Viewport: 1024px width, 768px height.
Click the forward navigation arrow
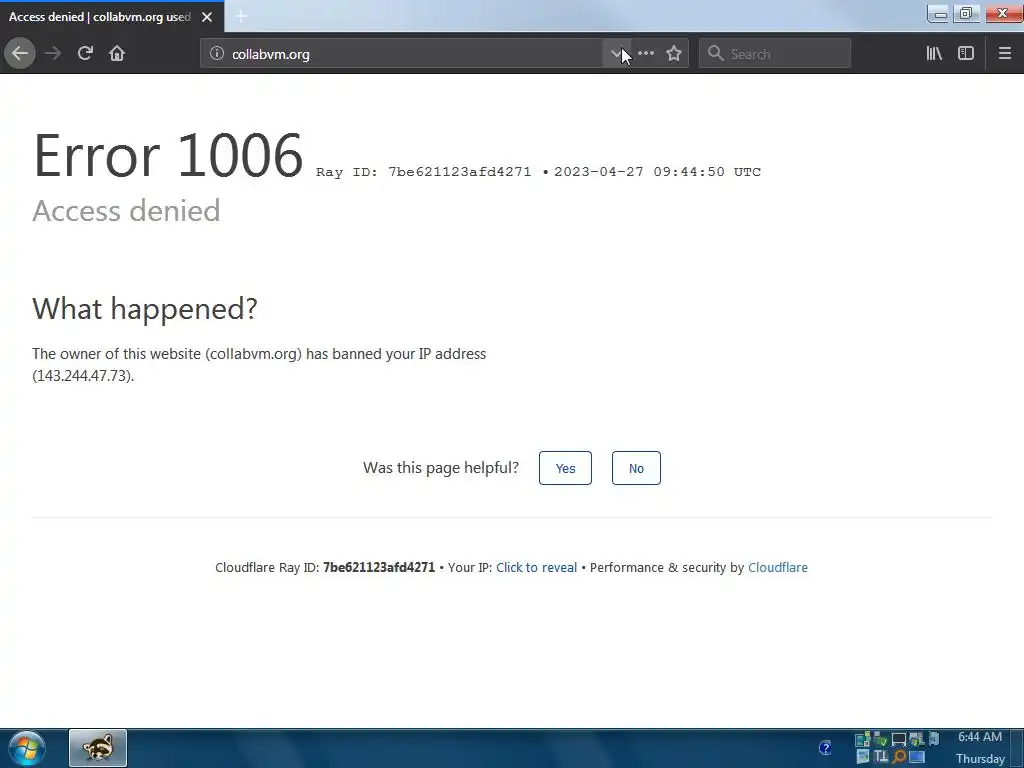[53, 54]
